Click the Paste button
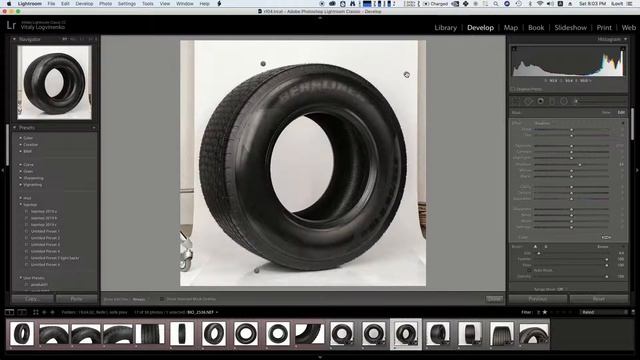Screen dimensions: 640x360 [77, 299]
